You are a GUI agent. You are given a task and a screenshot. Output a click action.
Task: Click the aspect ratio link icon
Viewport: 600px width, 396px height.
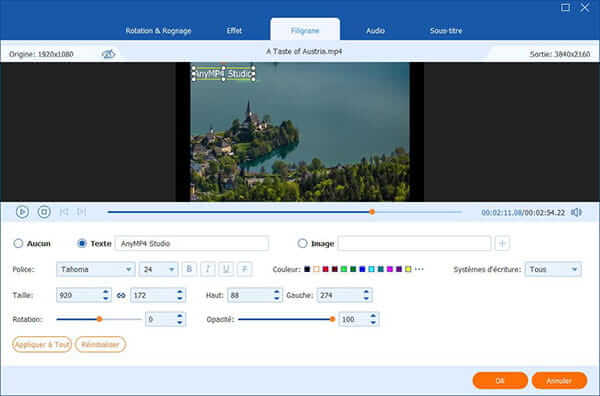click(121, 295)
